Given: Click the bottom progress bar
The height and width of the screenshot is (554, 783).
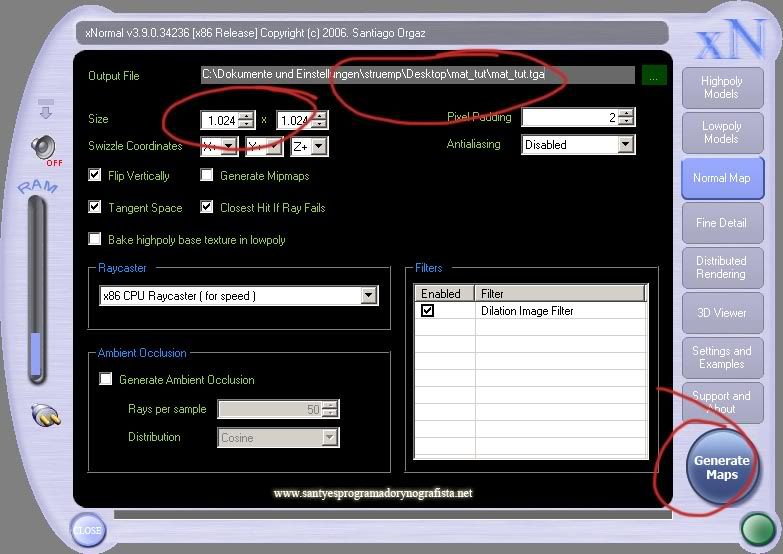Looking at the screenshot, I should 392,515.
